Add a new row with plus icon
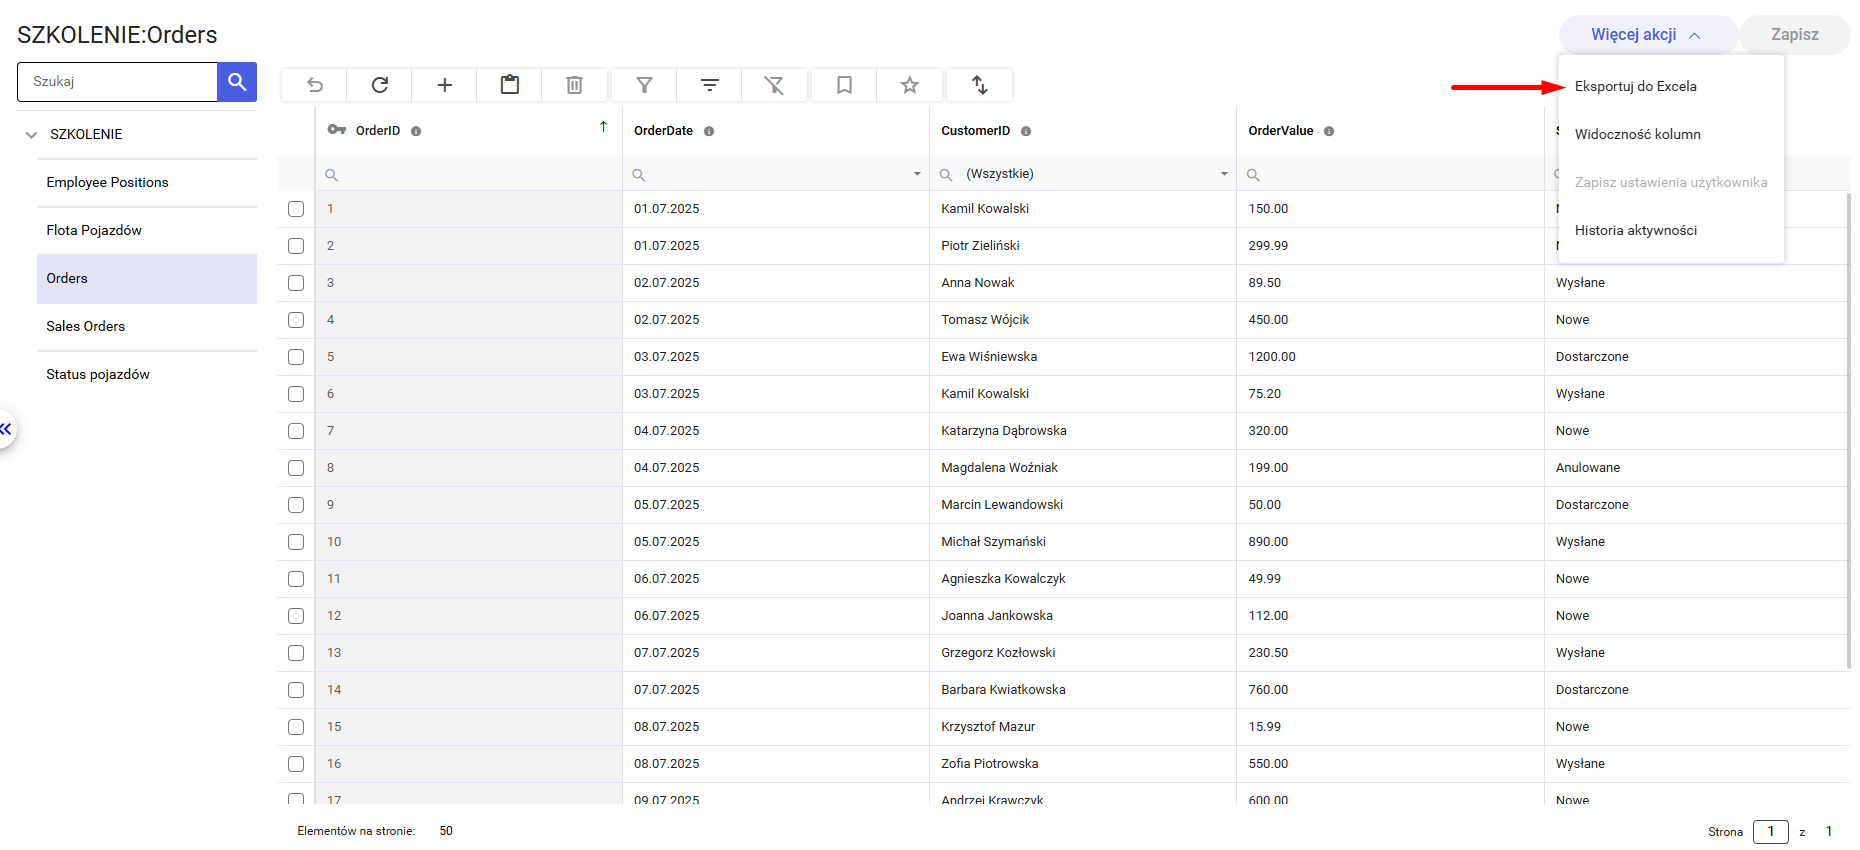 tap(445, 85)
